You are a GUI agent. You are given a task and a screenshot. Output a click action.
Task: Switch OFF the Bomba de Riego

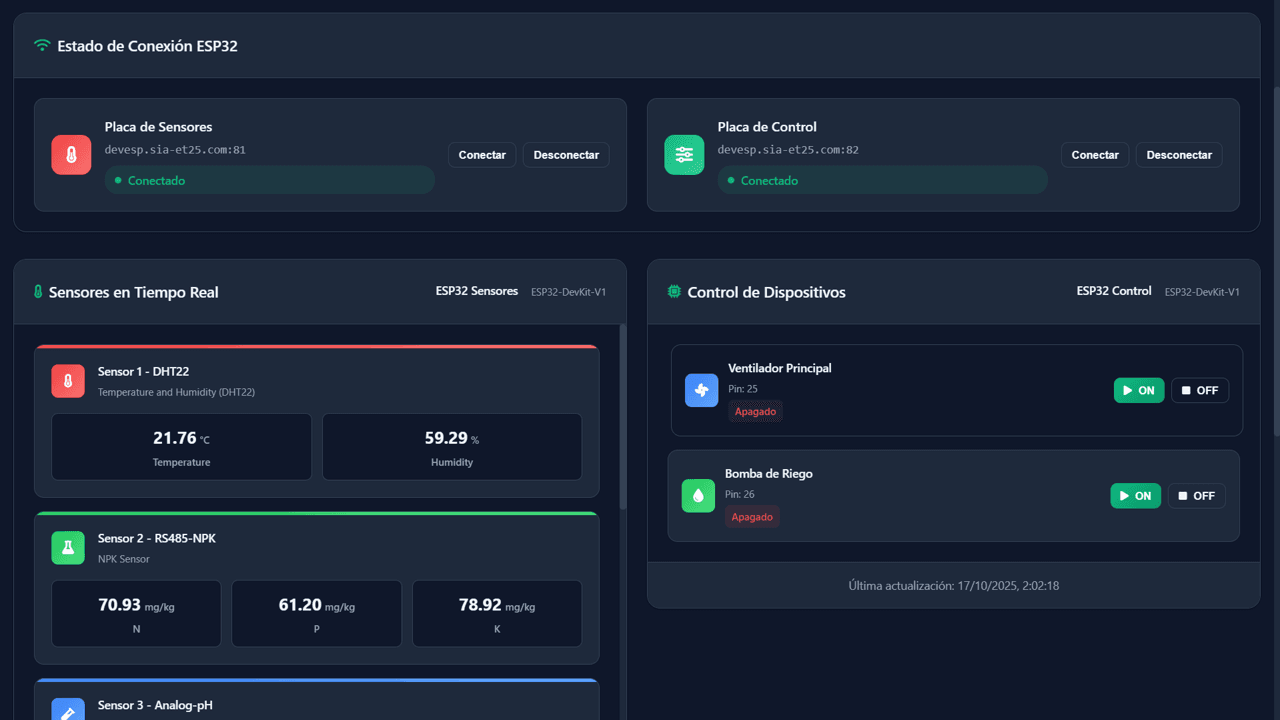(1196, 496)
